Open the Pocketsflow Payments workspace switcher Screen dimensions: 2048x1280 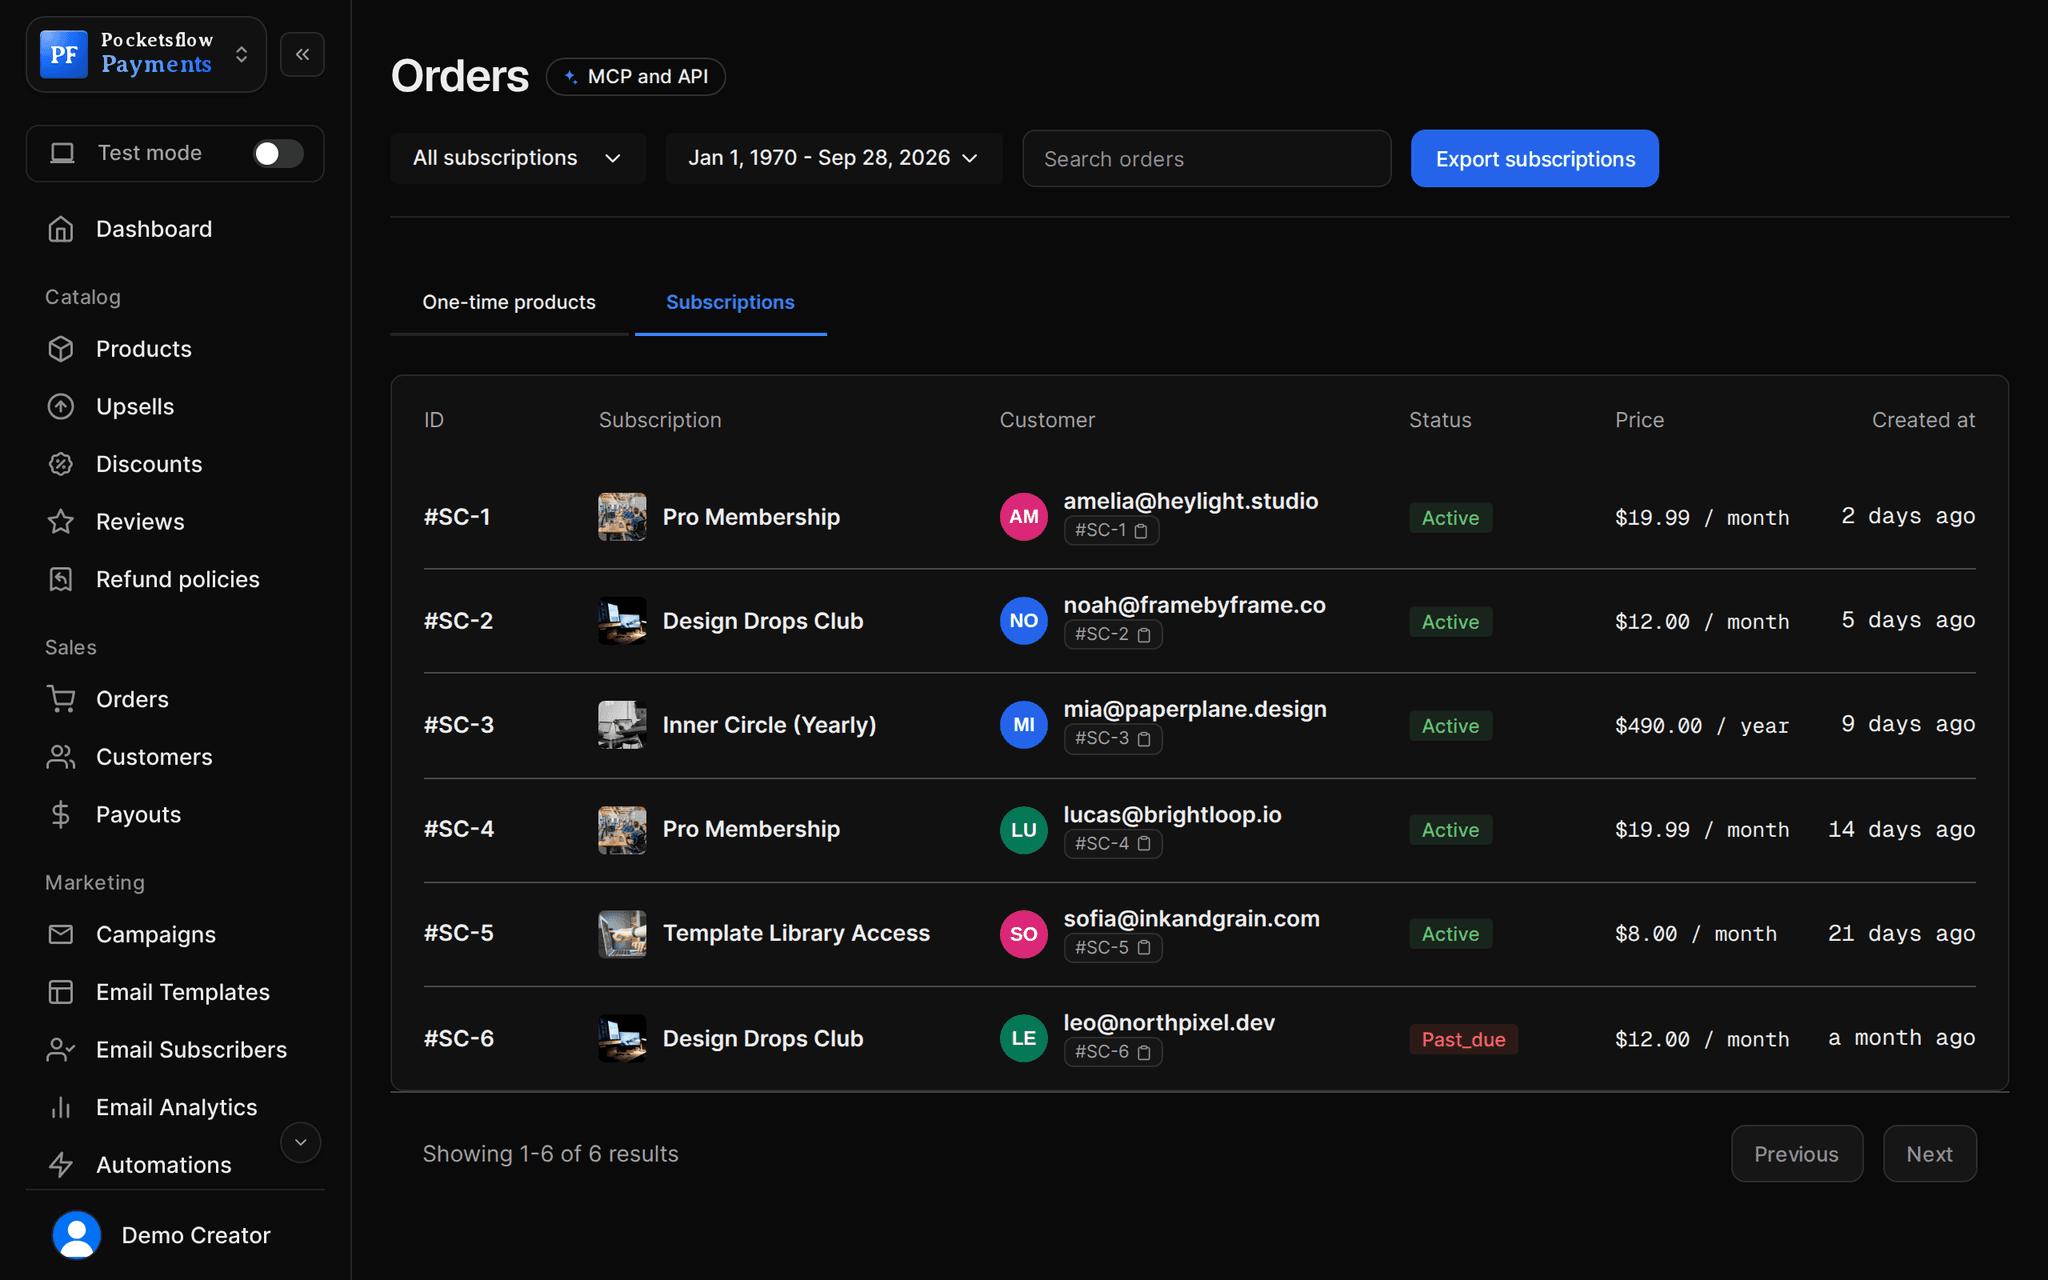tap(146, 54)
